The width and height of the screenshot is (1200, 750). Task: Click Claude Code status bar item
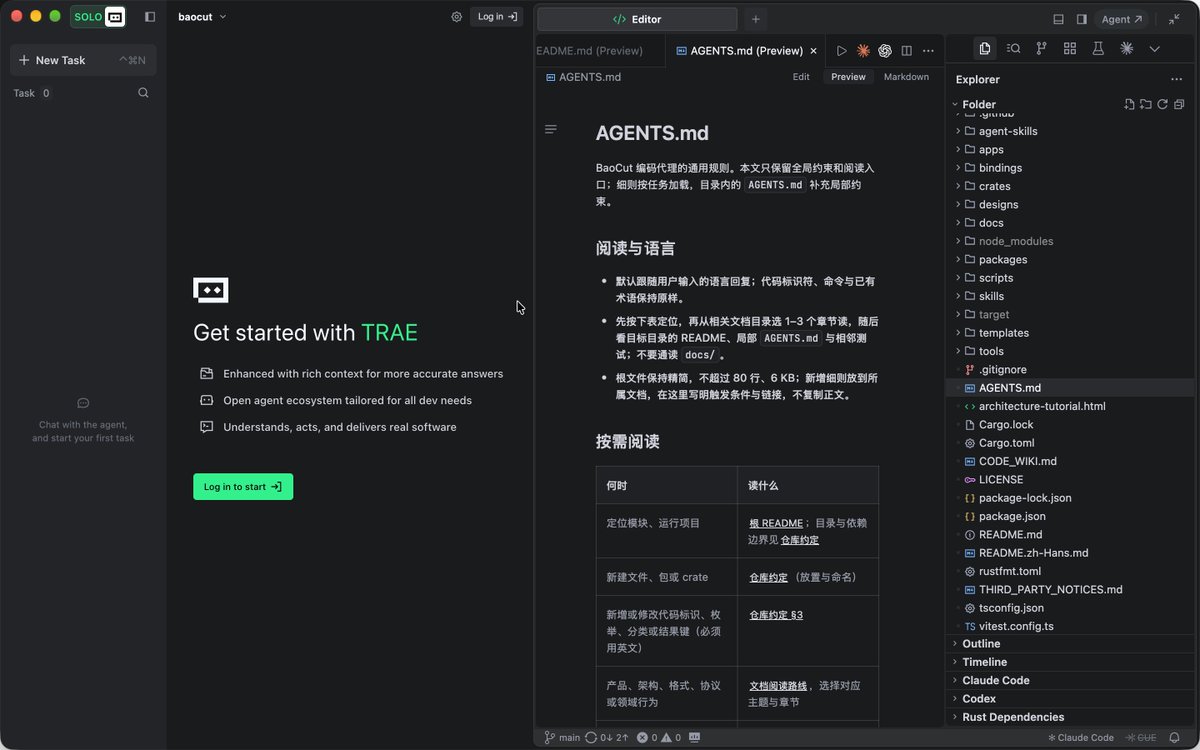(x=1080, y=738)
